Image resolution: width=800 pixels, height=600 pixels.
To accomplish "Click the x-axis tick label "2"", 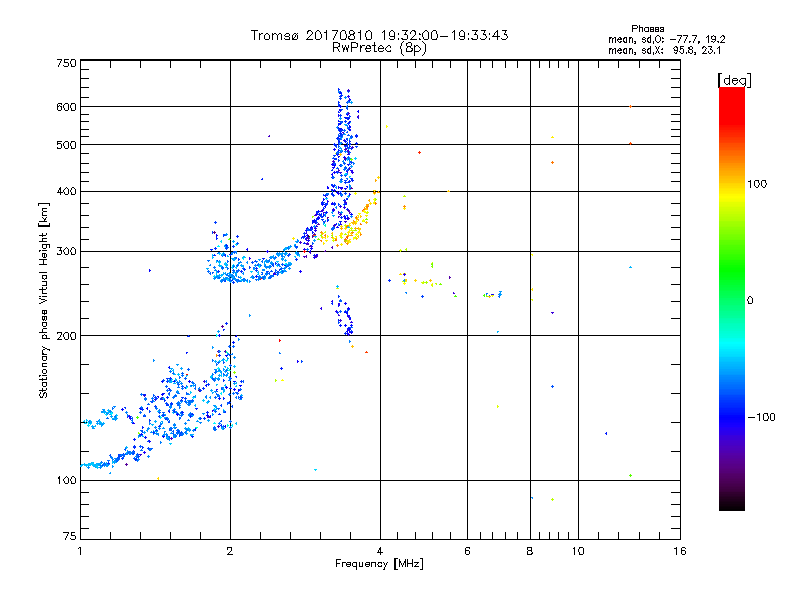I will click(230, 551).
